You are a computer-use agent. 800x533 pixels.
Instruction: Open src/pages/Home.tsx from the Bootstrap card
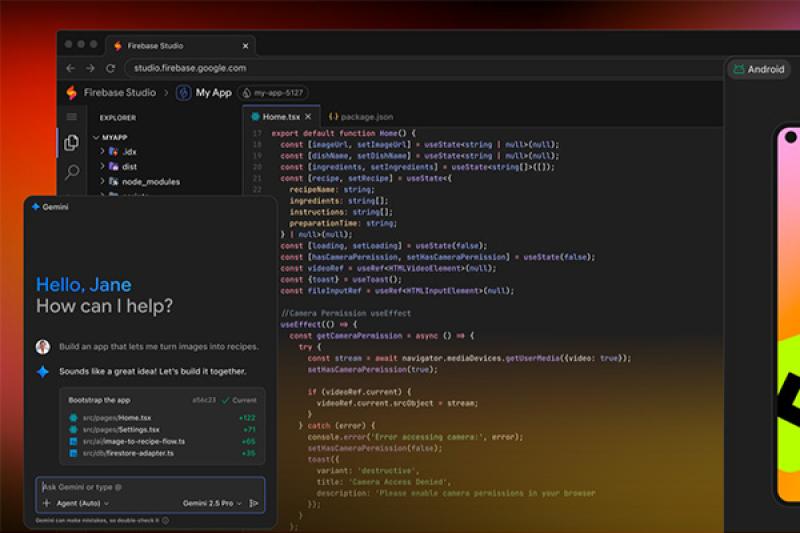117,418
